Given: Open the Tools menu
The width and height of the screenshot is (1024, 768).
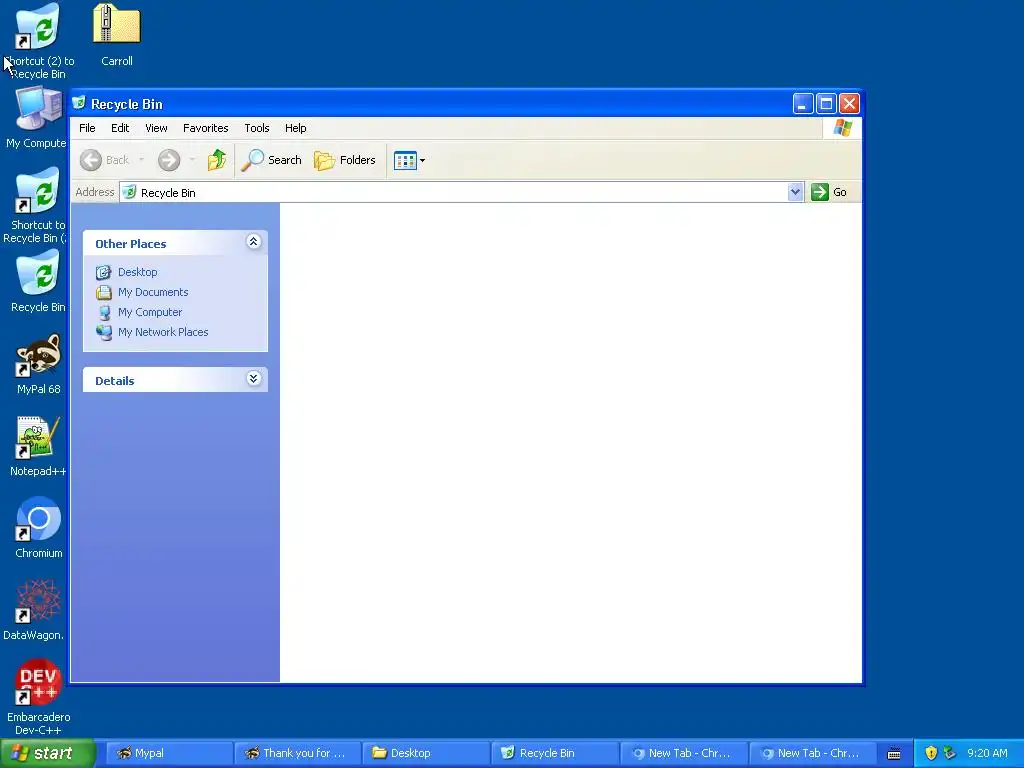Looking at the screenshot, I should click(x=257, y=128).
